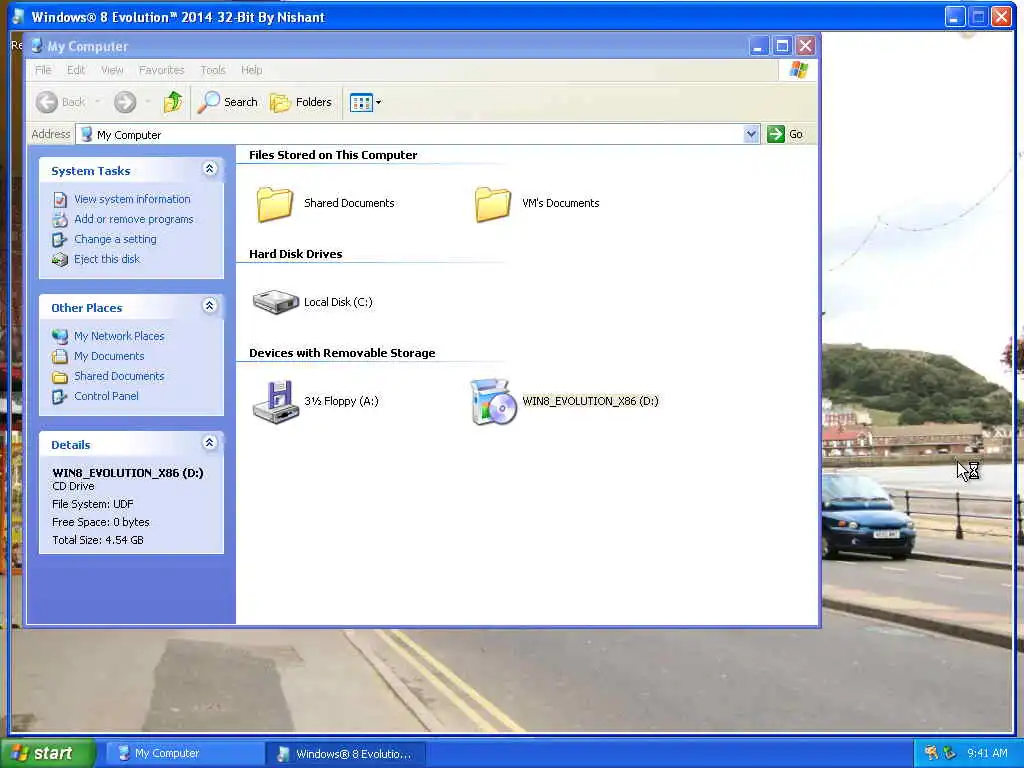The width and height of the screenshot is (1024, 768).
Task: Click the Windows flag logo in menu bar
Action: point(798,70)
